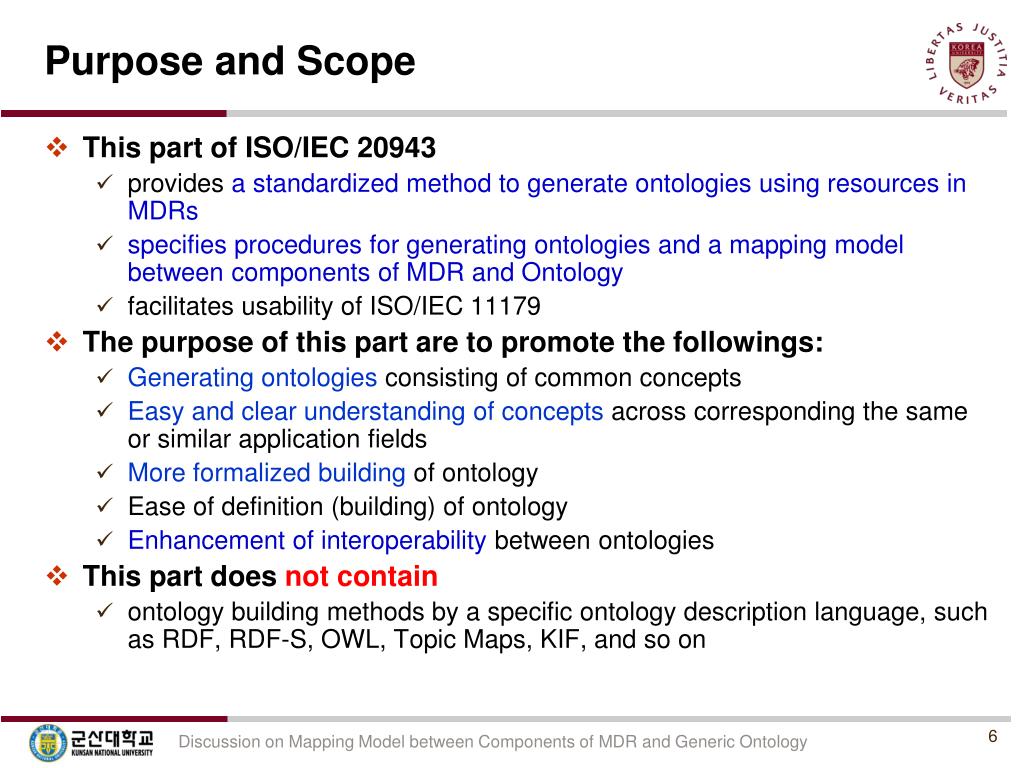Viewport: 1024px width, 768px height.
Task: Click the blue text 'Enhancement of interoperability'
Action: coord(307,541)
